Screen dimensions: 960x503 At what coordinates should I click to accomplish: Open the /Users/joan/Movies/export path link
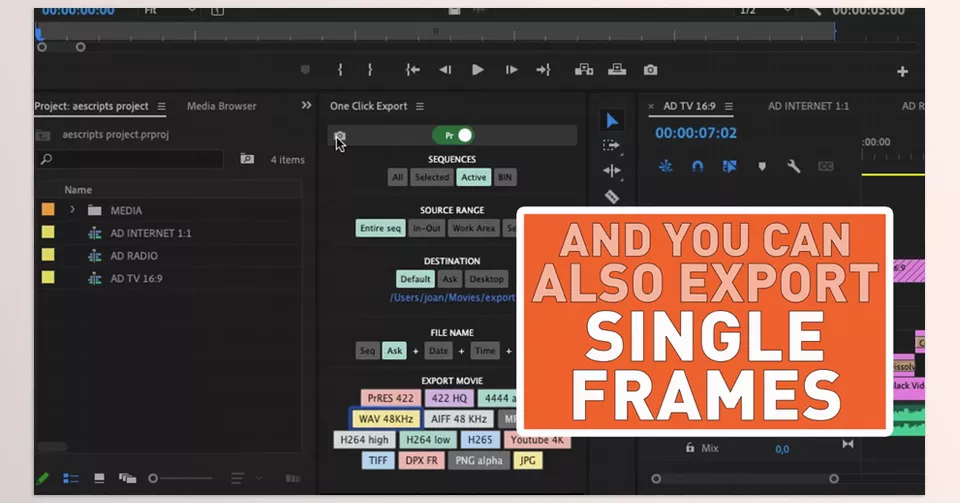point(452,298)
